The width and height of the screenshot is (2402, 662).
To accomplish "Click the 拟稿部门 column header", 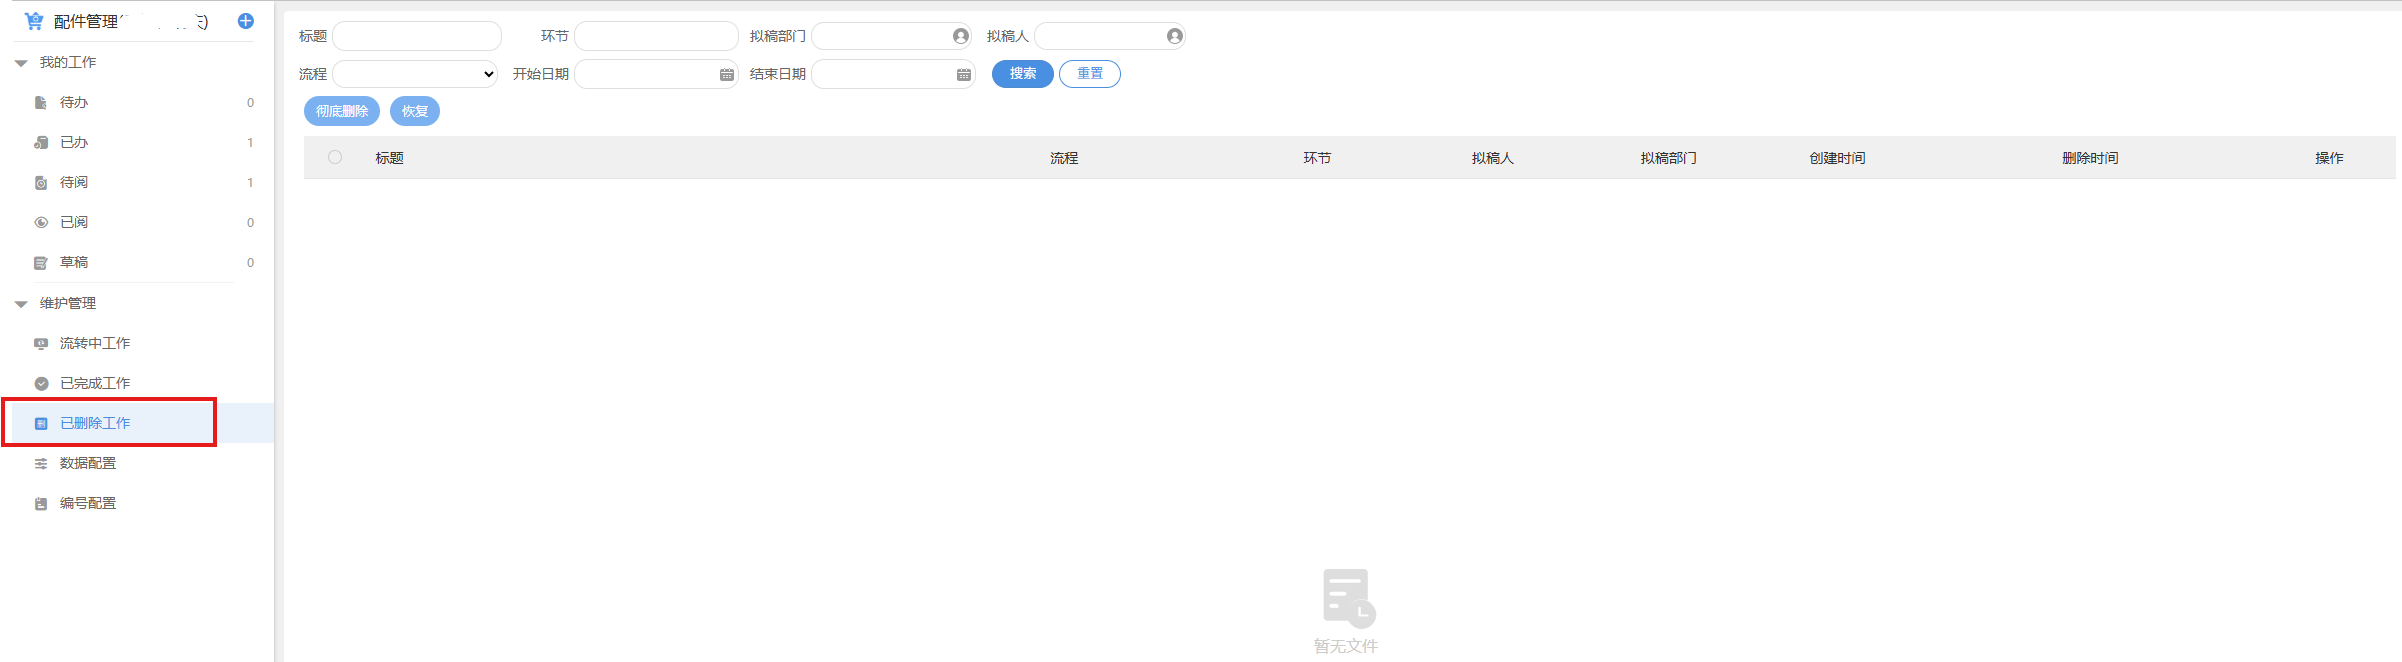I will (x=1669, y=158).
